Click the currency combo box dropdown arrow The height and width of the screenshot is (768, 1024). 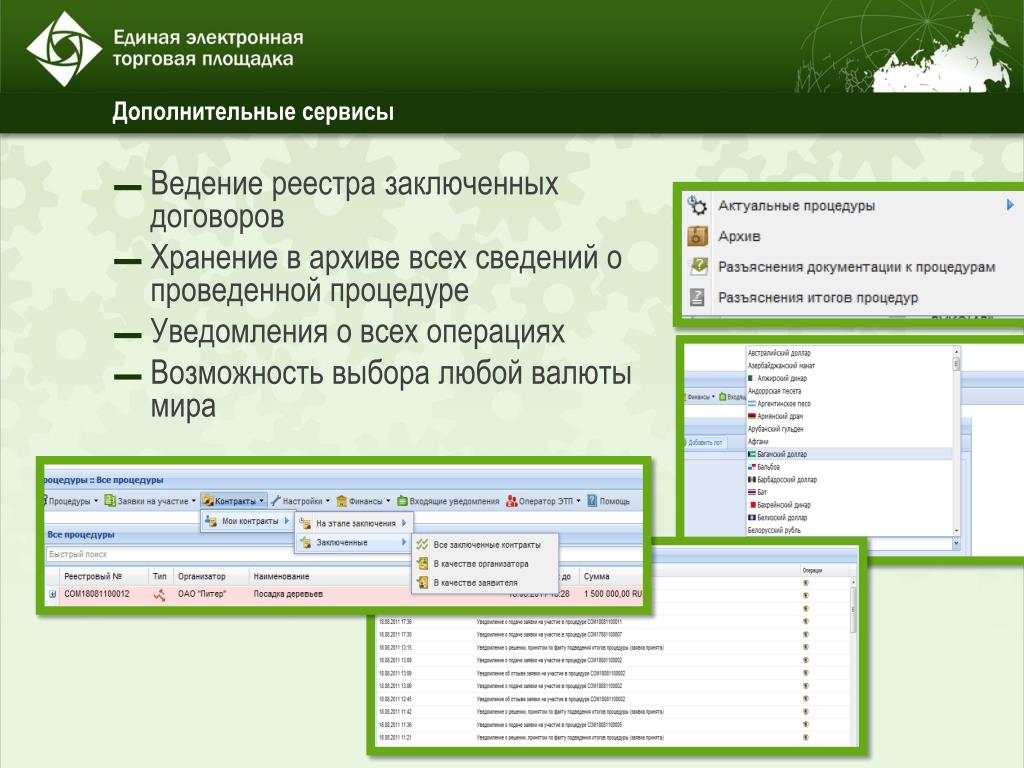pyautogui.click(x=957, y=543)
